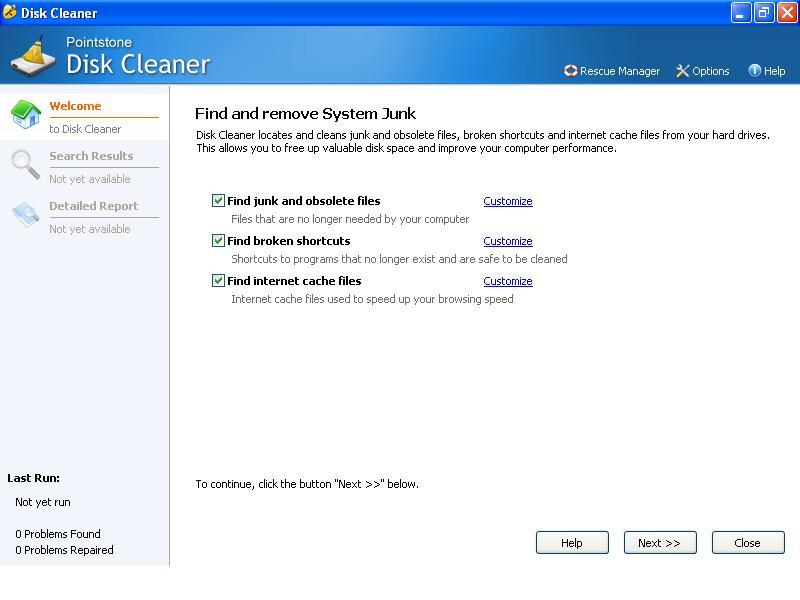800x600 pixels.
Task: Restore down the Disk Cleaner window
Action: [764, 13]
